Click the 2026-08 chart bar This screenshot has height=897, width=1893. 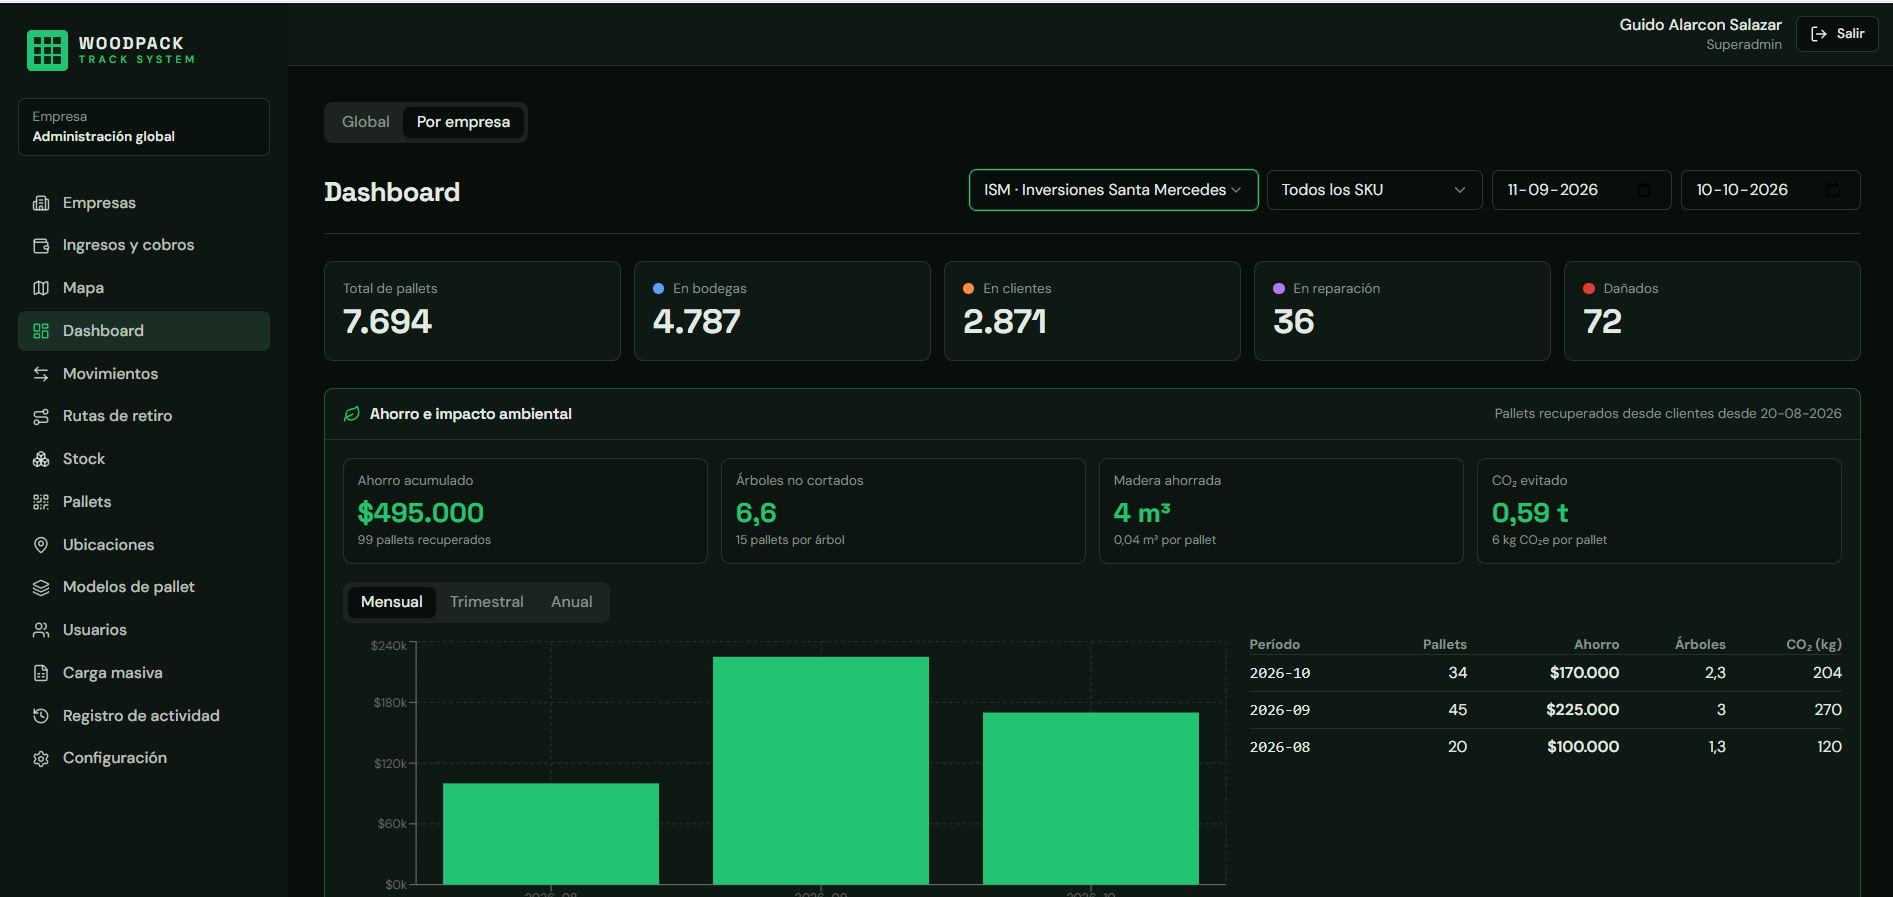click(x=551, y=834)
